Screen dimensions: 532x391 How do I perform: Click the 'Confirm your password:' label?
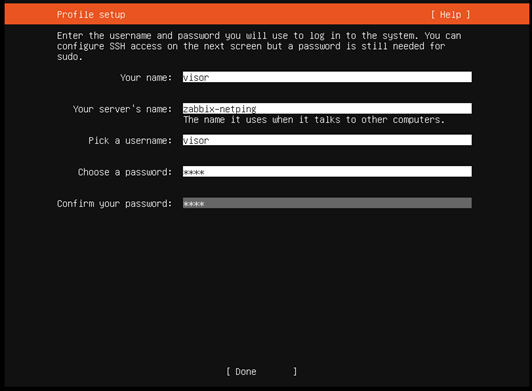tap(114, 204)
